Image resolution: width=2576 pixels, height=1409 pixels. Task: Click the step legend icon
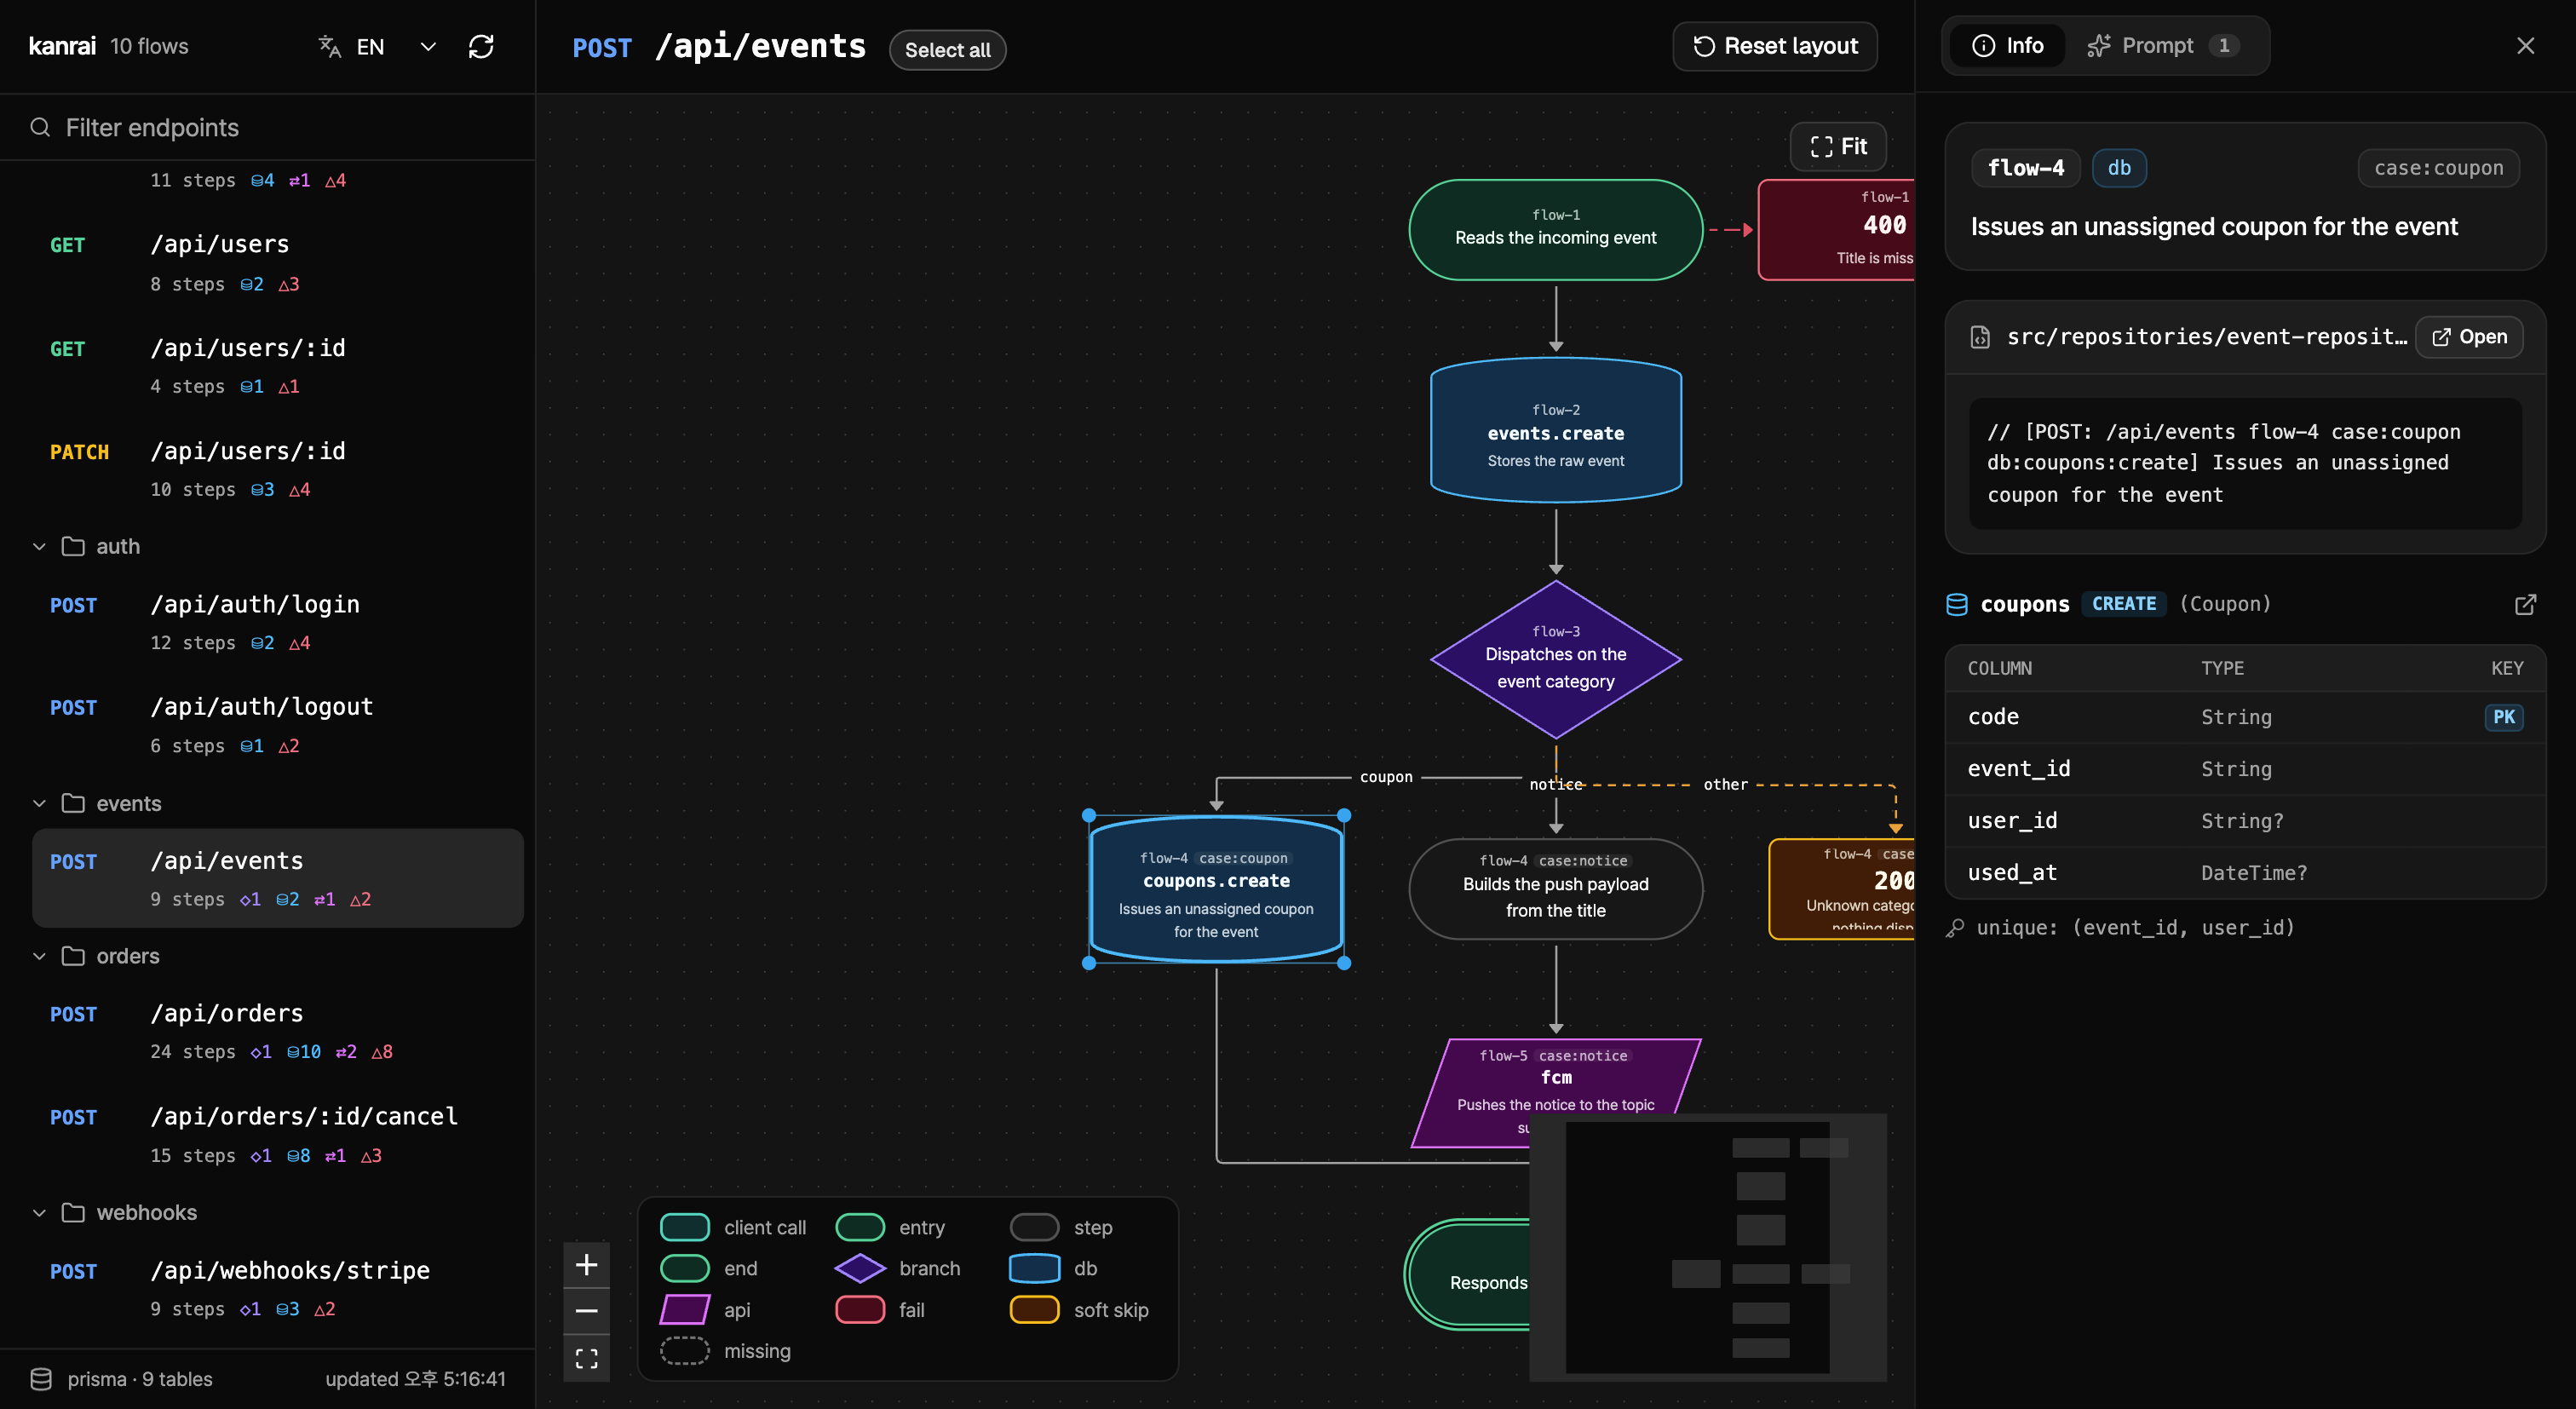1035,1227
